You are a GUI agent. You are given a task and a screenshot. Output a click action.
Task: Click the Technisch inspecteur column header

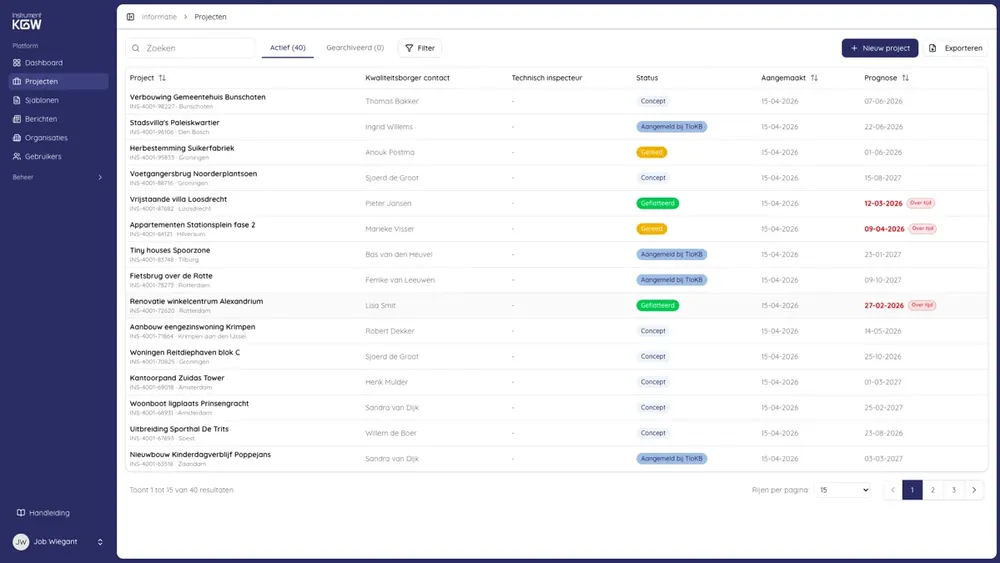pos(547,78)
